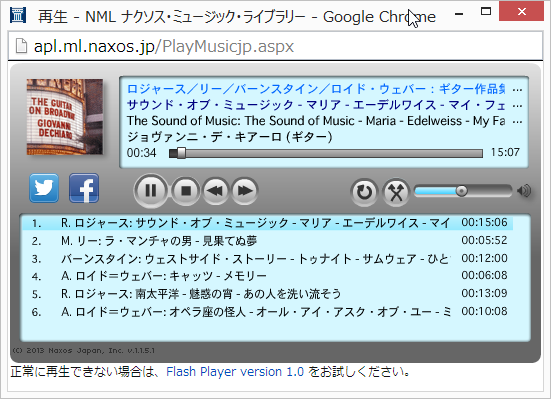
Task: Open the Flash Player version 1.0 link
Action: tap(235, 372)
